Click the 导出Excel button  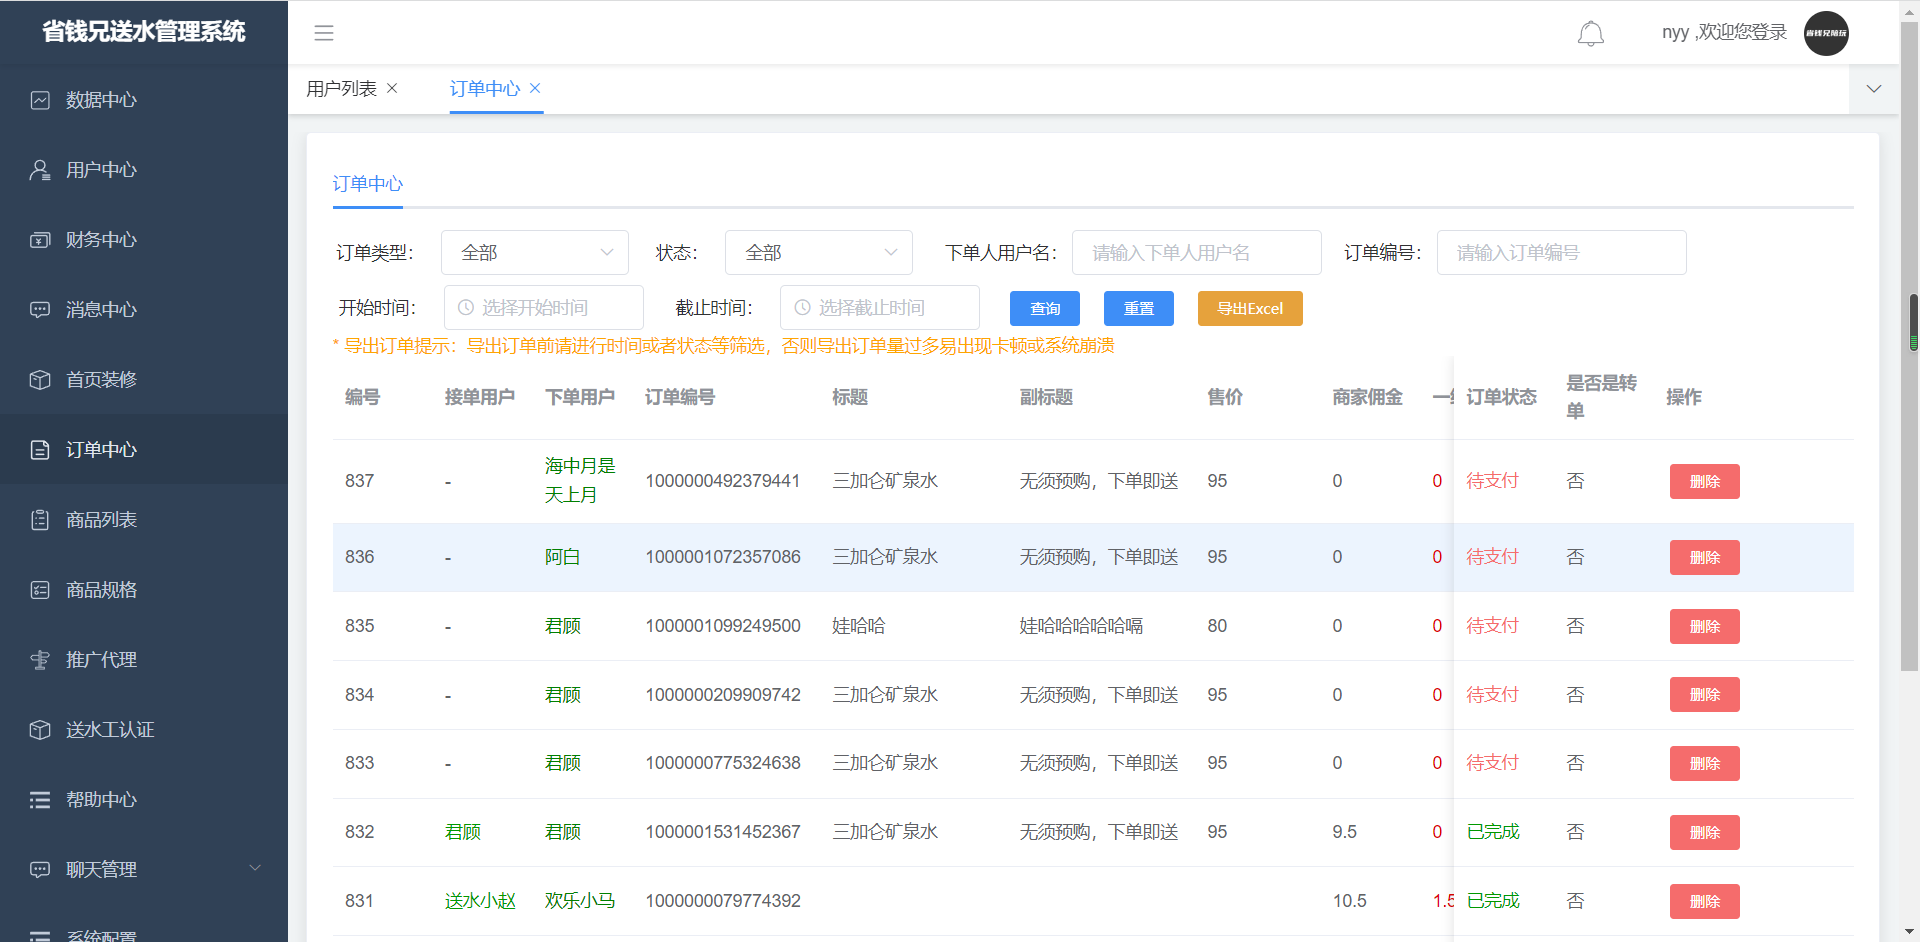tap(1249, 309)
